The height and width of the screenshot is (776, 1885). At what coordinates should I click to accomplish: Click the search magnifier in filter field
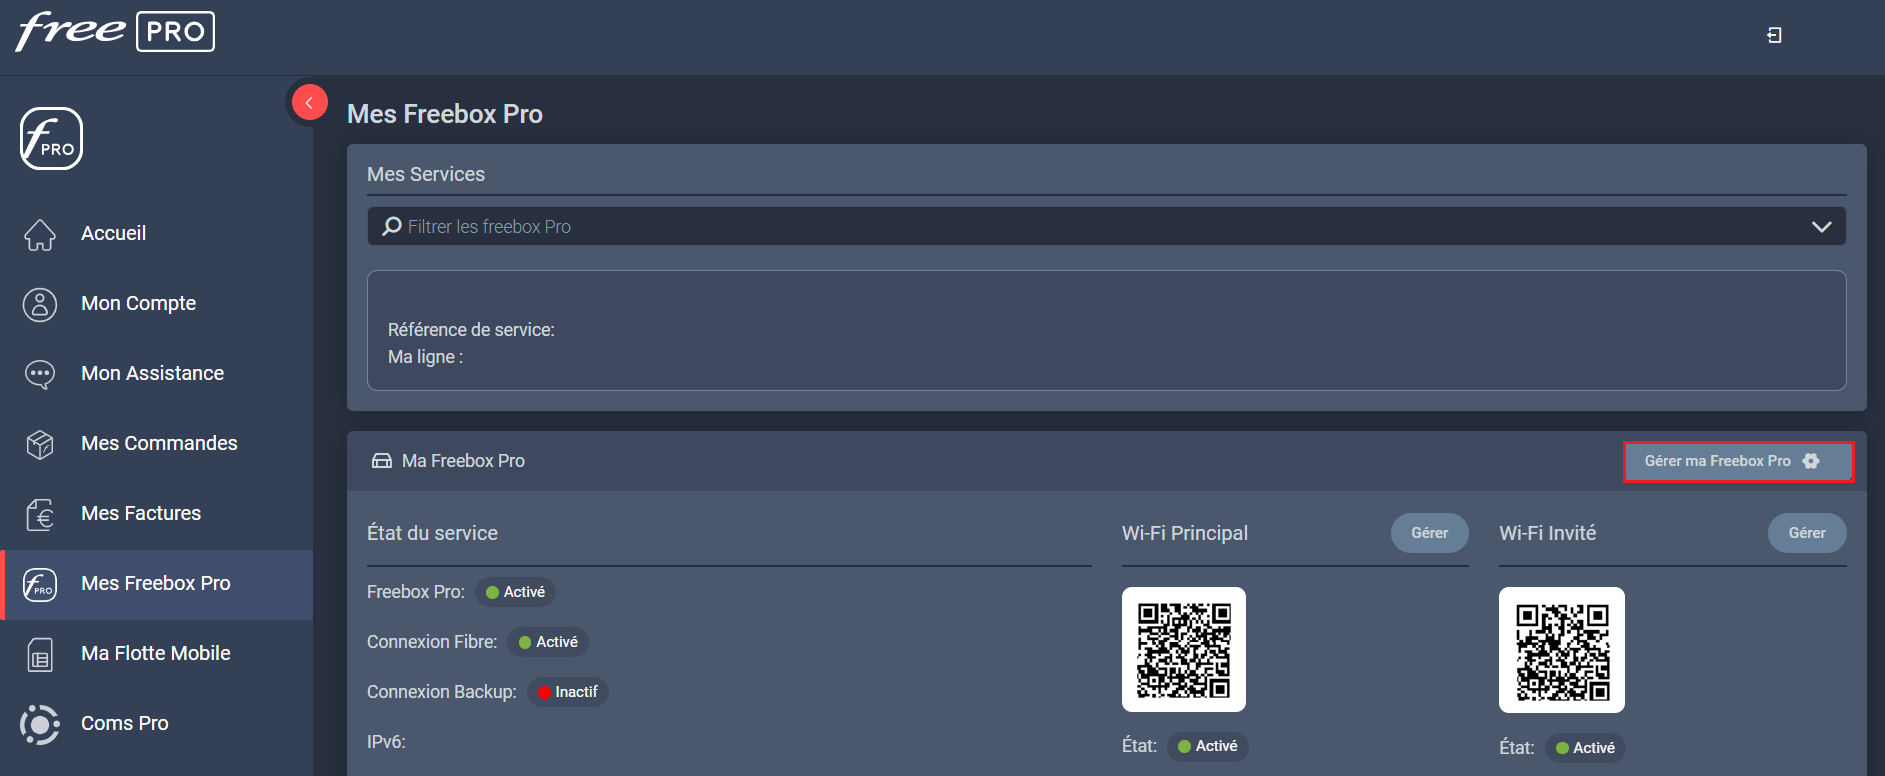tap(392, 227)
